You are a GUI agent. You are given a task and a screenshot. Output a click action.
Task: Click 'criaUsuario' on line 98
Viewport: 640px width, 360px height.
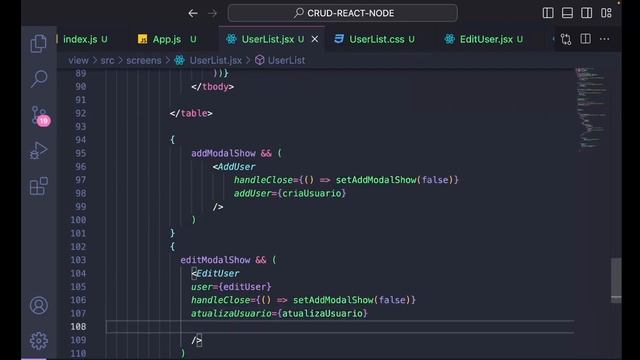click(311, 193)
